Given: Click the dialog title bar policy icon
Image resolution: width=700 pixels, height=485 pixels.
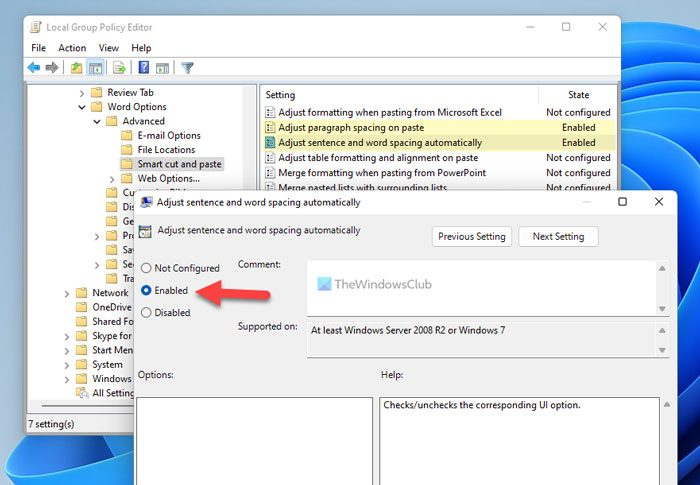Looking at the screenshot, I should (x=146, y=202).
